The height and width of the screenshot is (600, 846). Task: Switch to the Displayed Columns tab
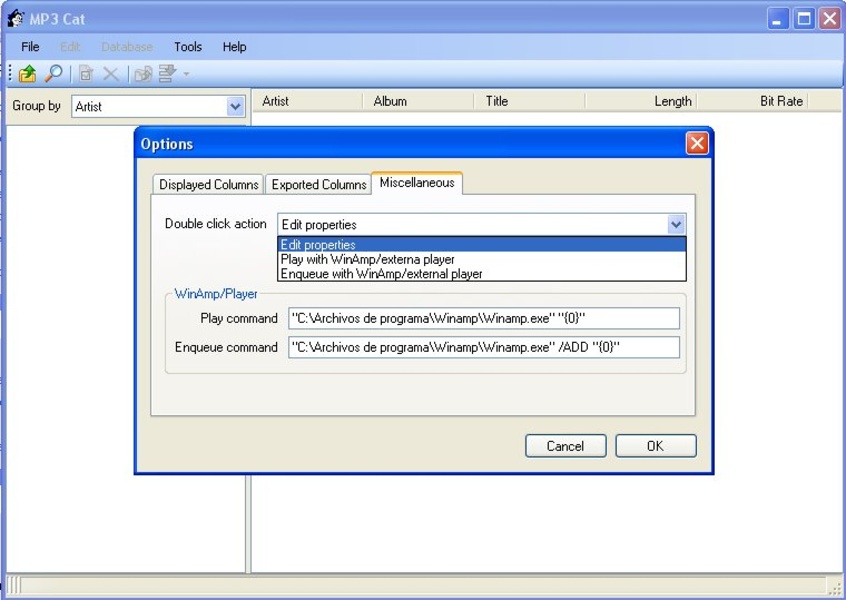(208, 185)
